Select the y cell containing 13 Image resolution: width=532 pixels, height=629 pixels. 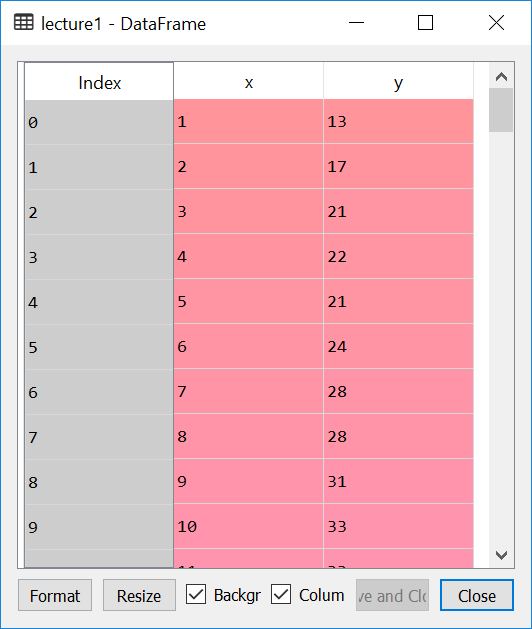[398, 122]
